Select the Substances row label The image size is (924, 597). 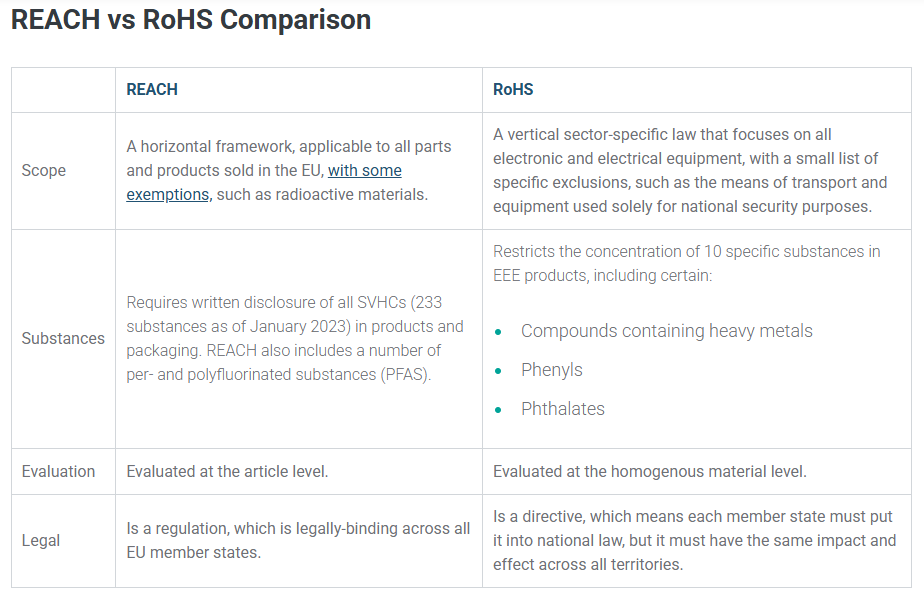pyautogui.click(x=63, y=339)
